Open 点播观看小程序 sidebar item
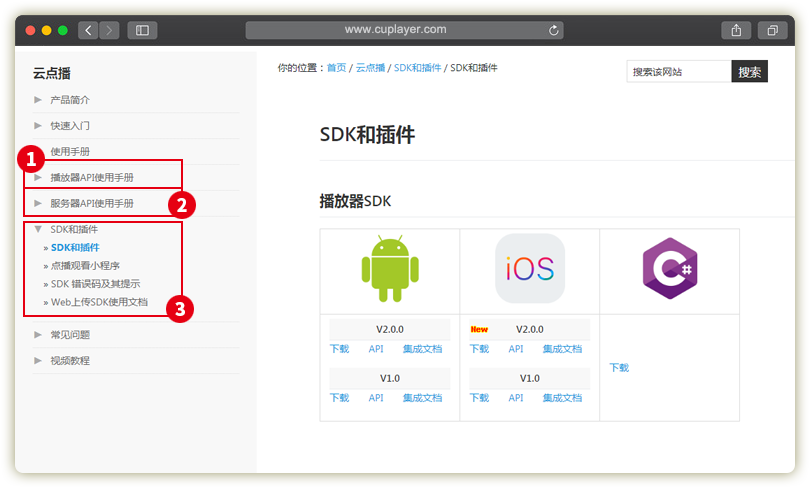Viewport: 810px width, 488px height. point(84,265)
